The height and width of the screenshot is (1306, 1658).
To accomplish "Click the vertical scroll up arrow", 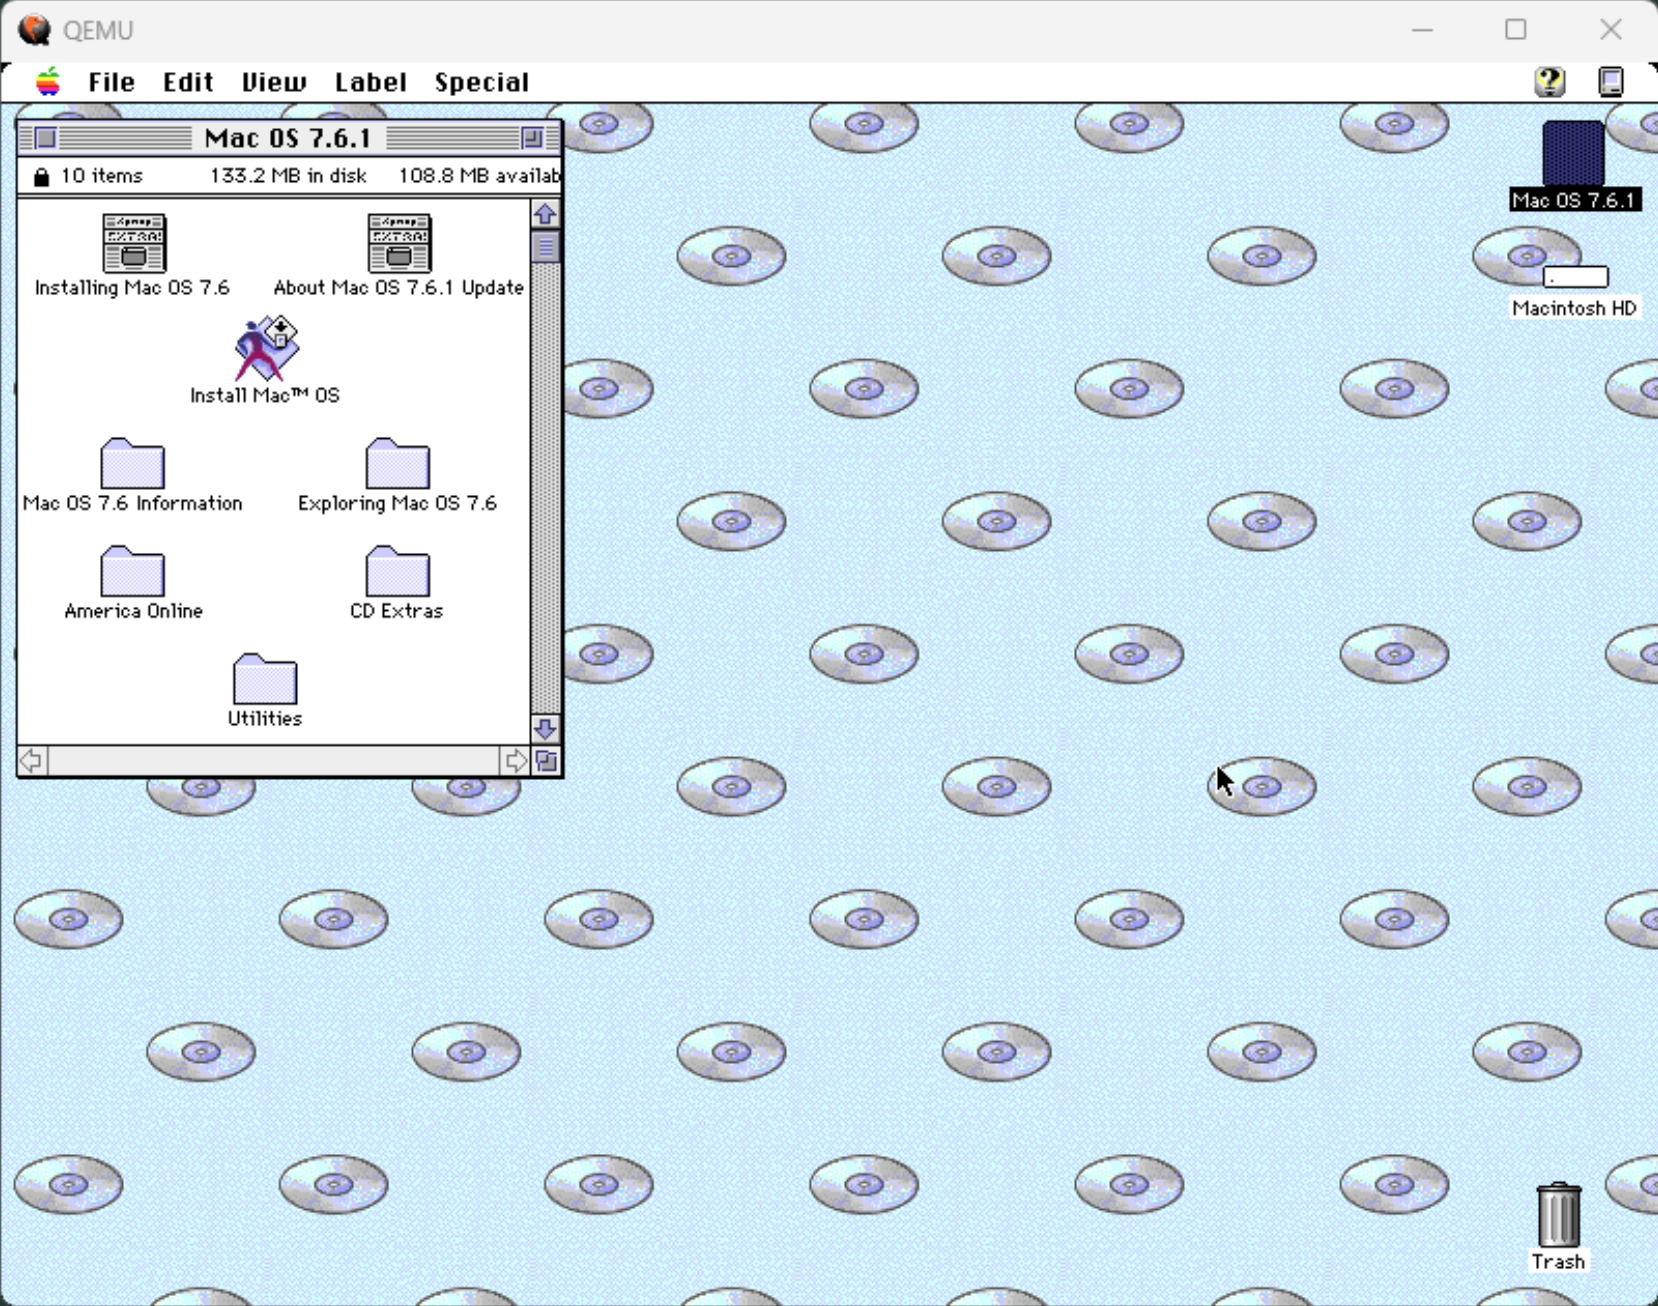I will click(x=545, y=214).
